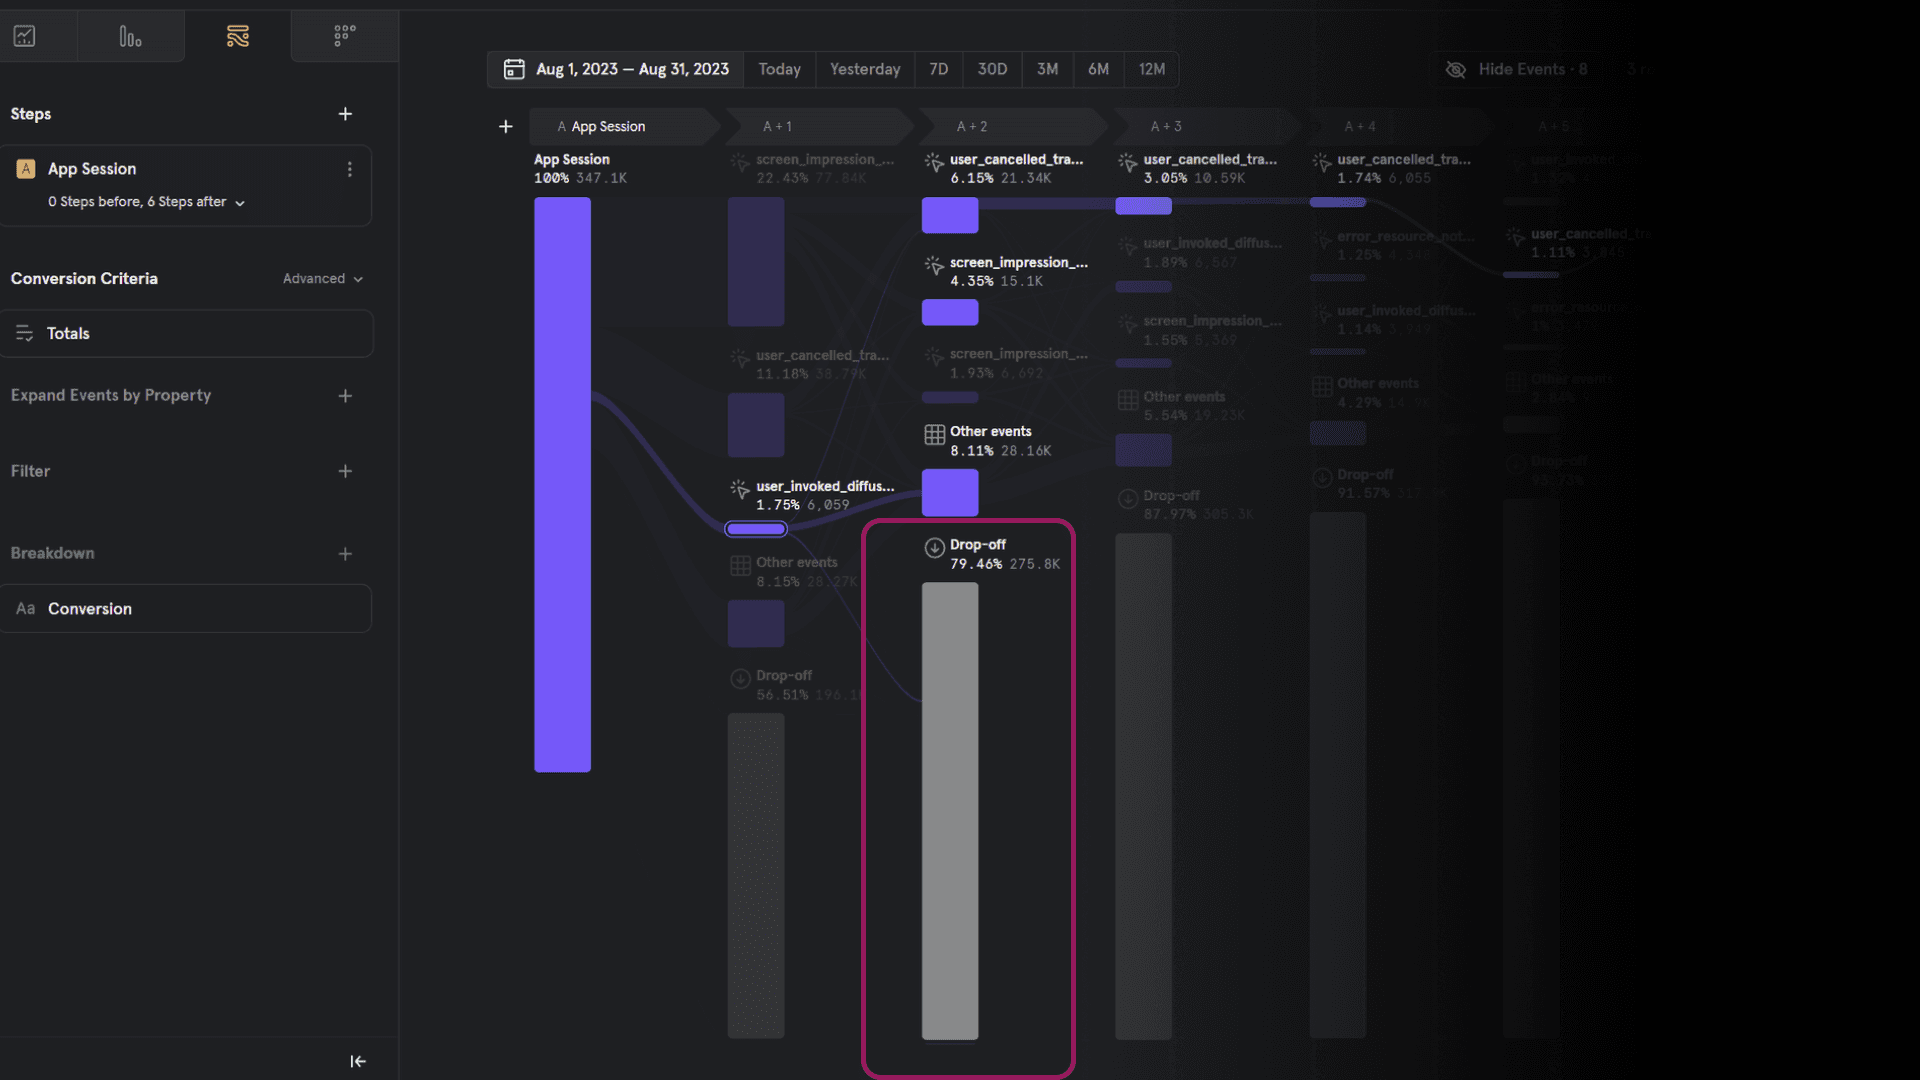Open the Totals selector
This screenshot has width=1920, height=1080.
(x=186, y=333)
